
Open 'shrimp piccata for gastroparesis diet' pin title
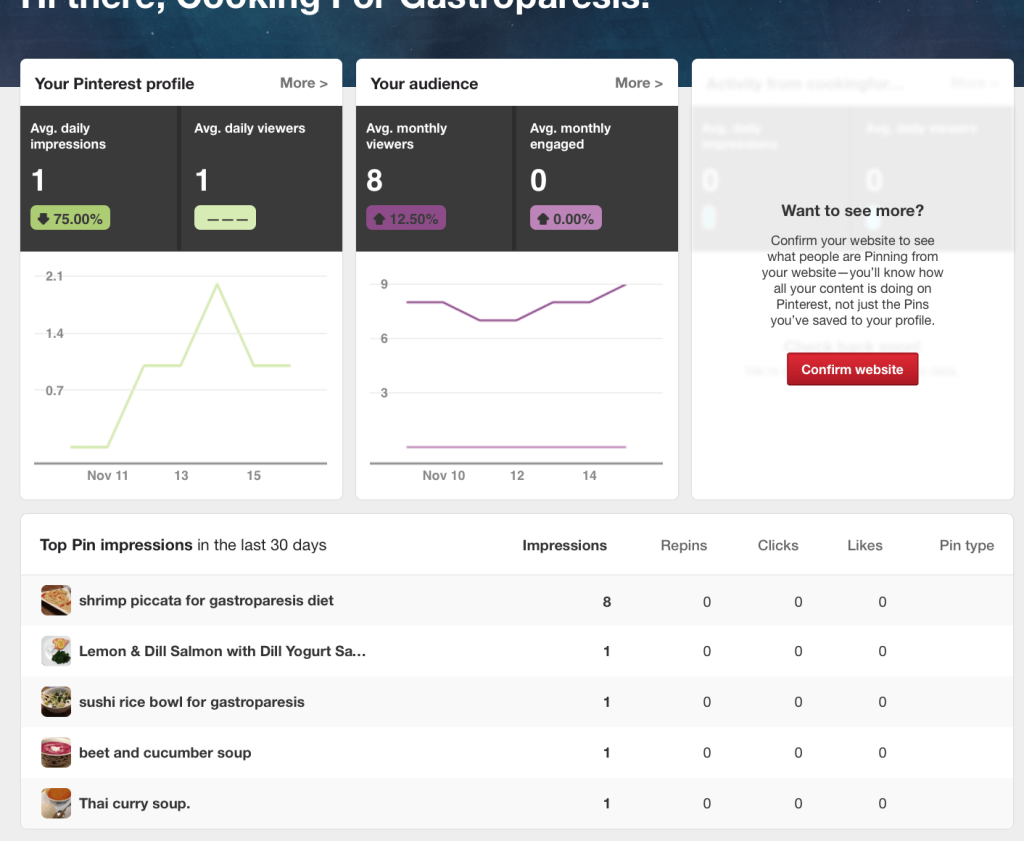(206, 601)
